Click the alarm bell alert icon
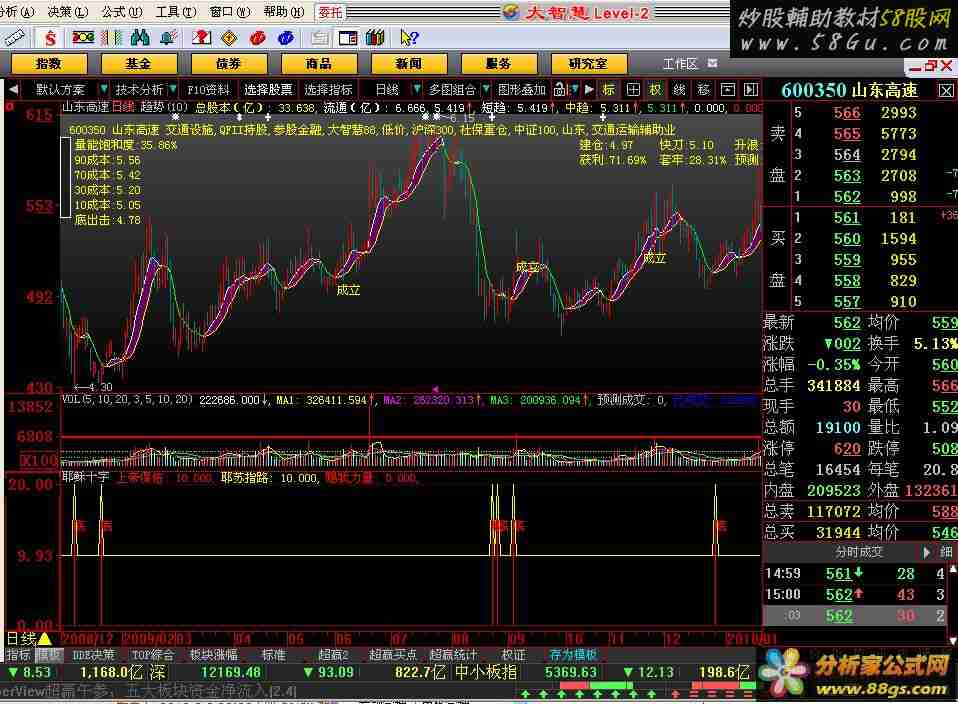This screenshot has width=958, height=704. pyautogui.click(x=168, y=38)
